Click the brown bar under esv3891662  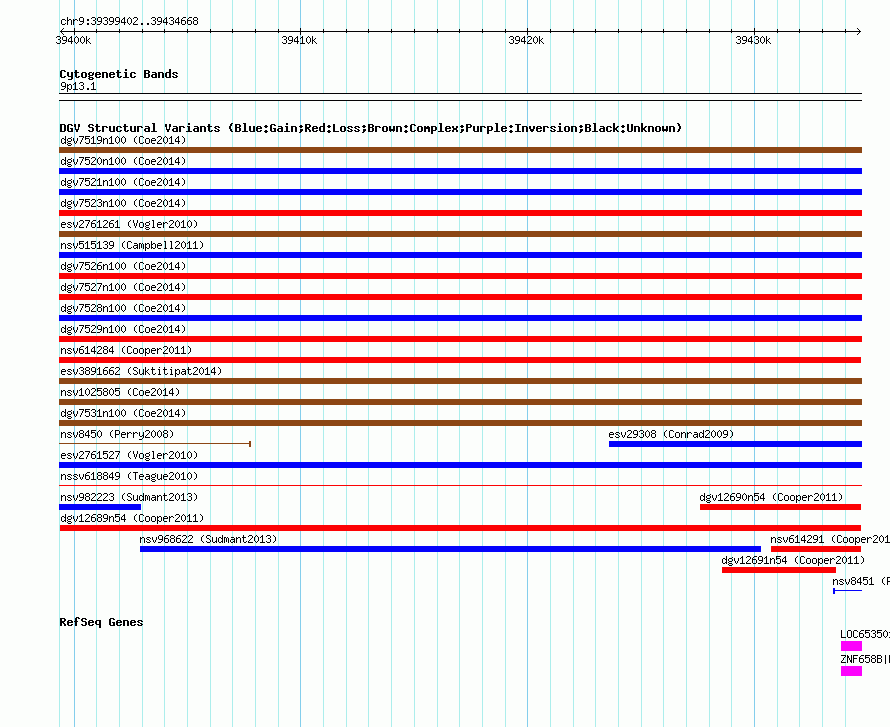(460, 381)
